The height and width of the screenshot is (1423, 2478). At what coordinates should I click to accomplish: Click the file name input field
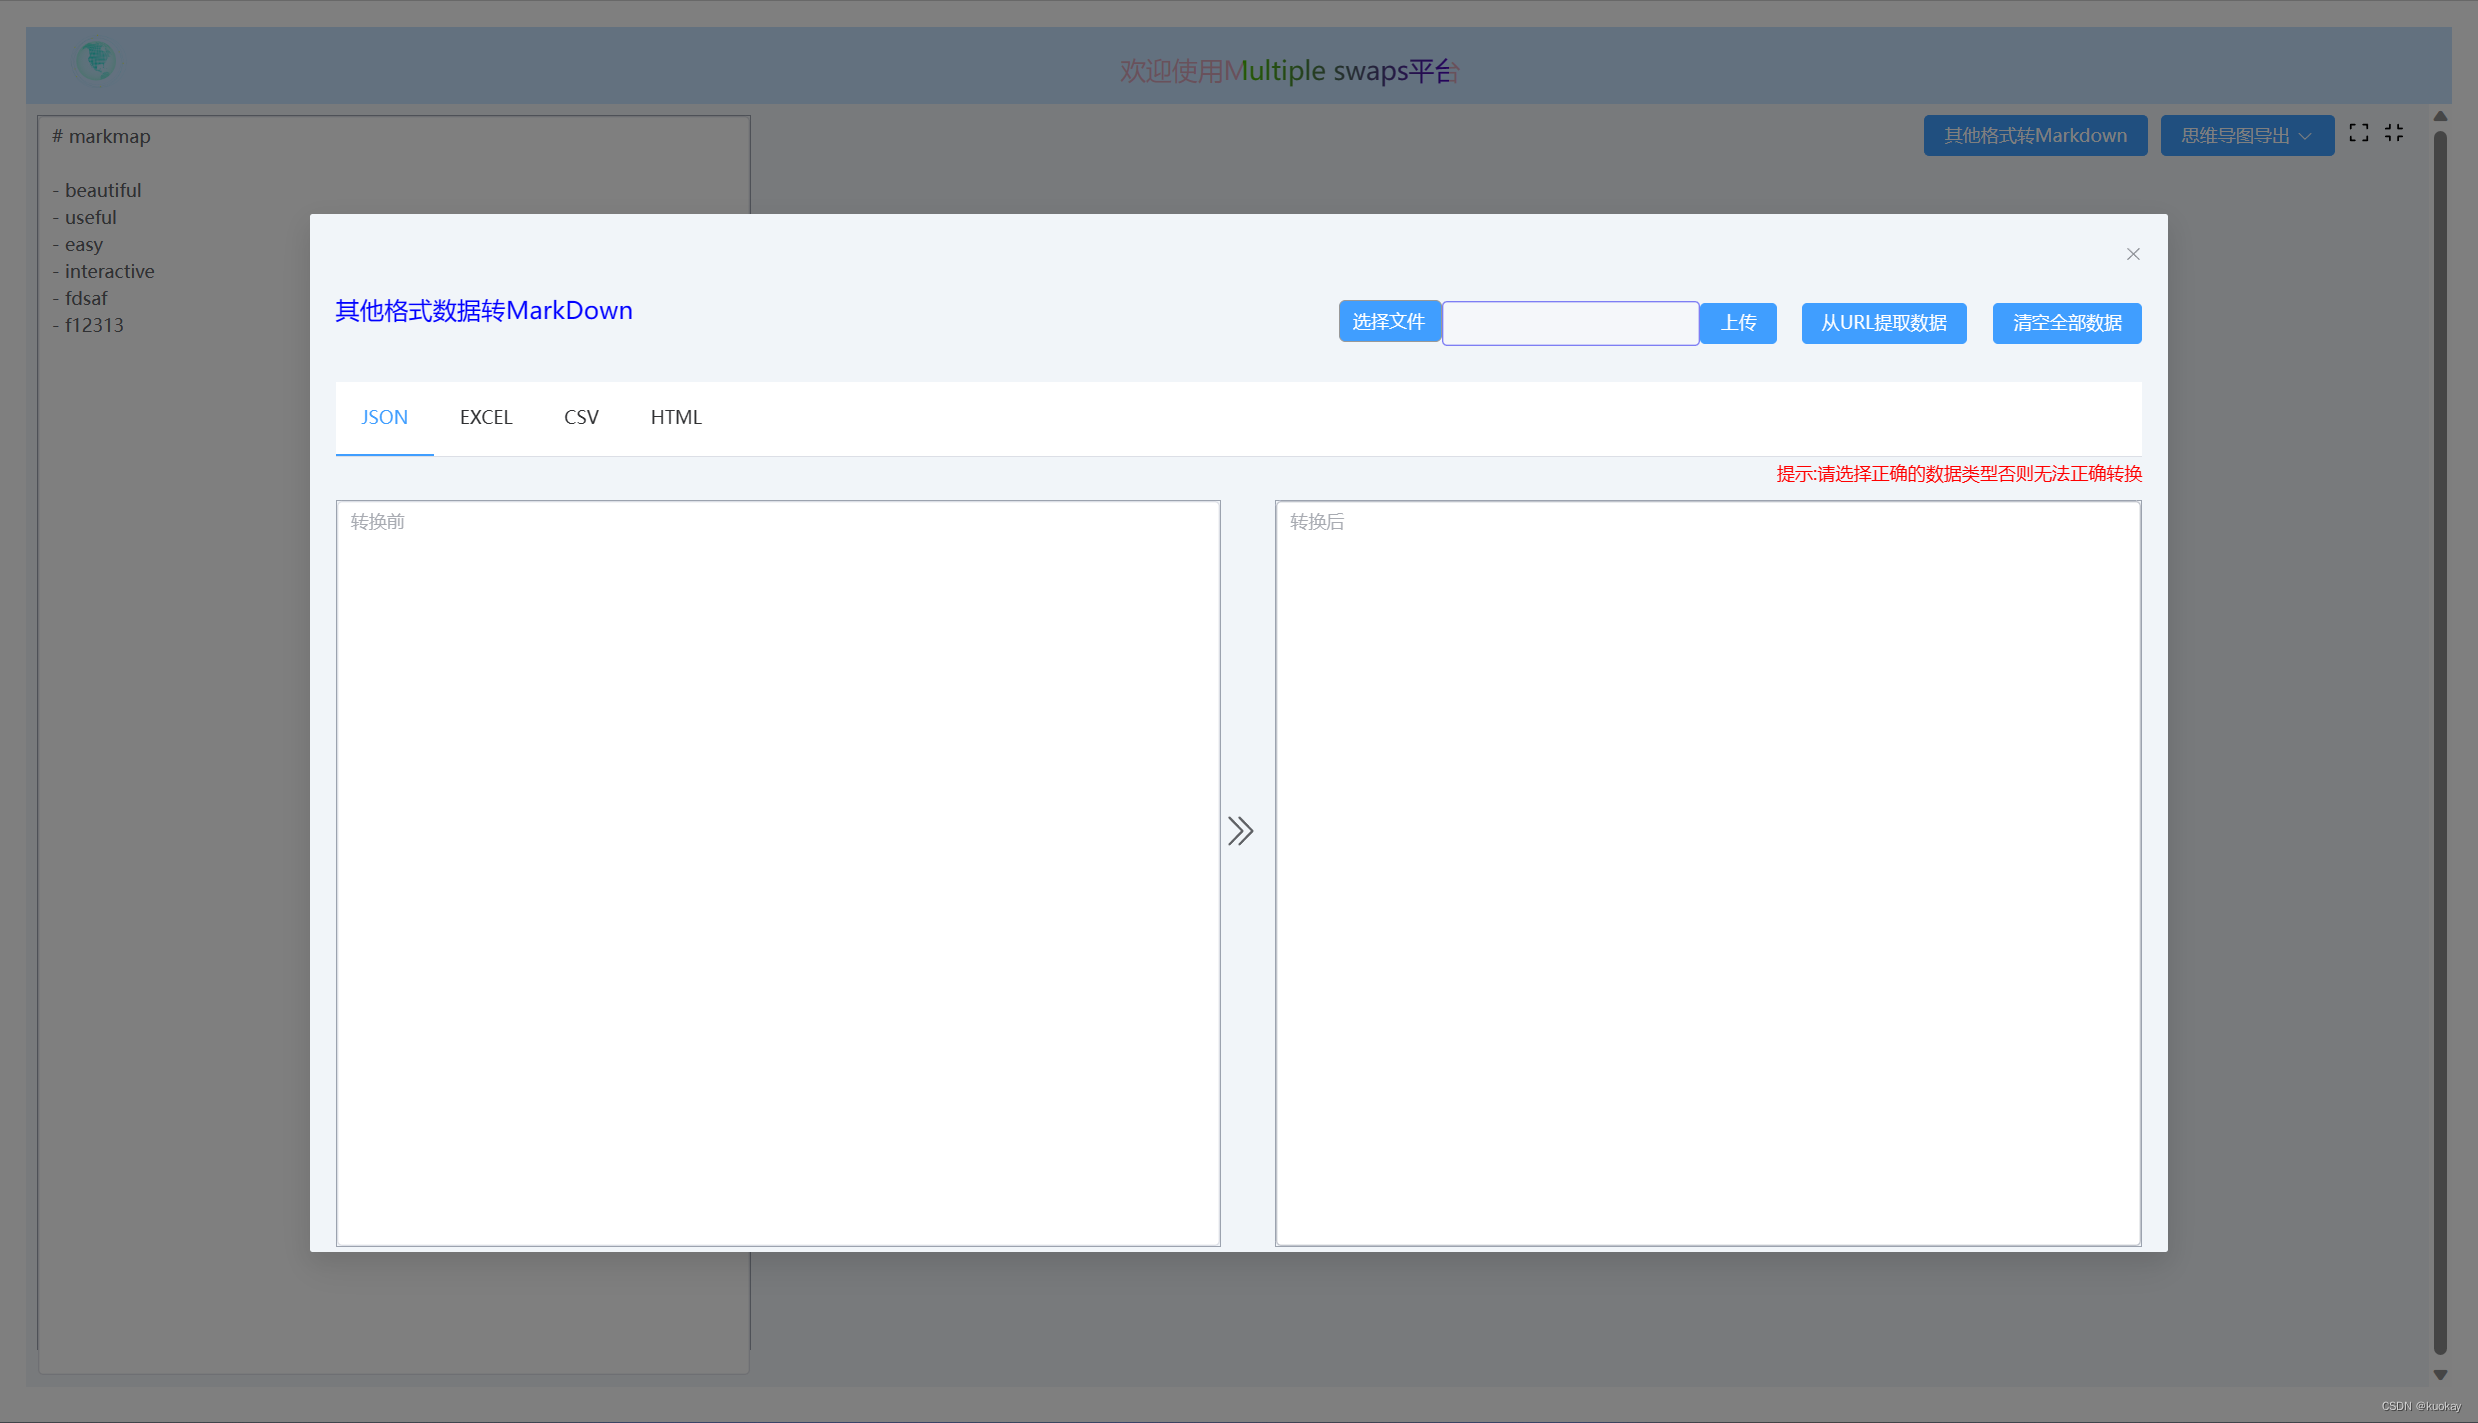pyautogui.click(x=1570, y=323)
